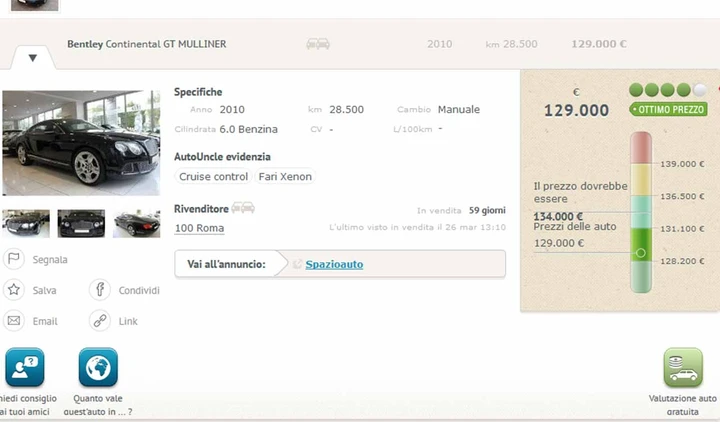Open Valutazione auto gratuita icon
720x422 pixels.
coord(683,367)
